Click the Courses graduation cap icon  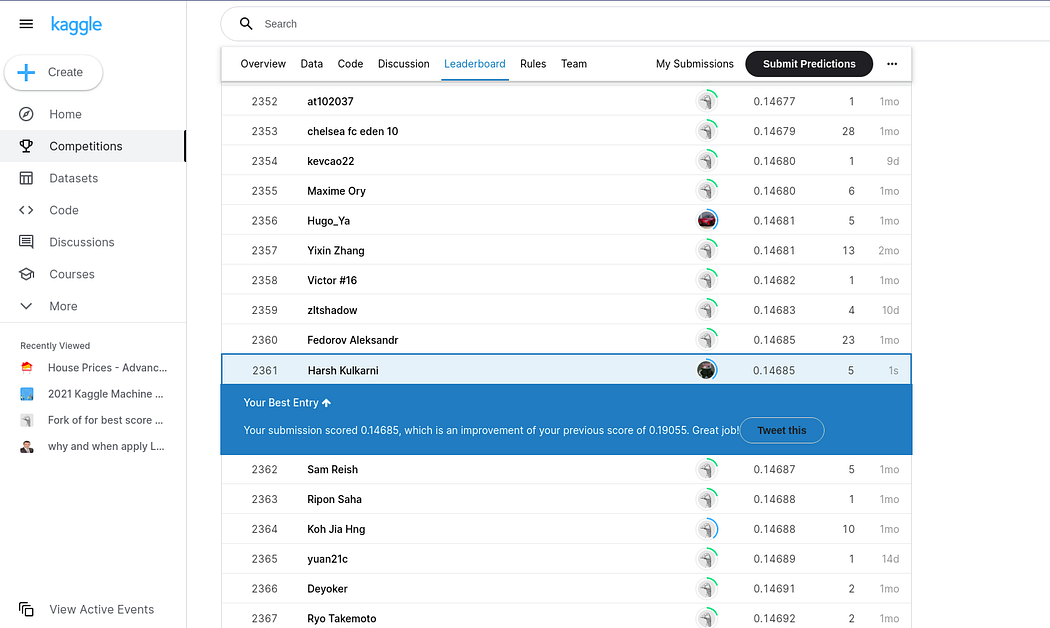(x=26, y=274)
